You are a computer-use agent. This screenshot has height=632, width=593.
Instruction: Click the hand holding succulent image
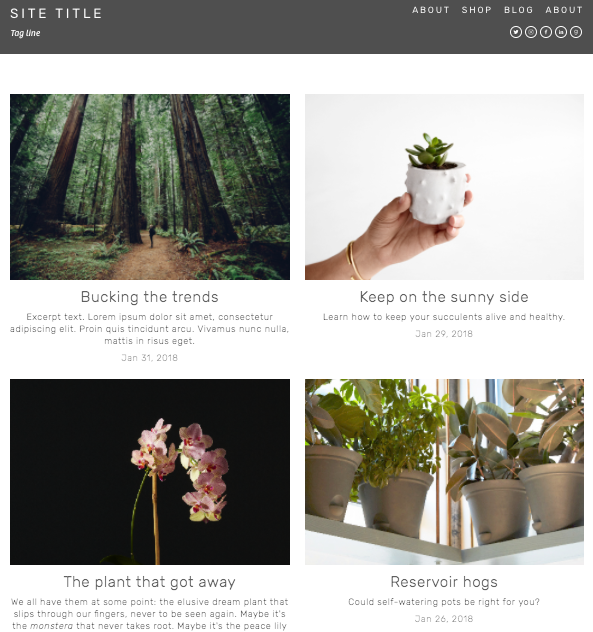coord(444,187)
